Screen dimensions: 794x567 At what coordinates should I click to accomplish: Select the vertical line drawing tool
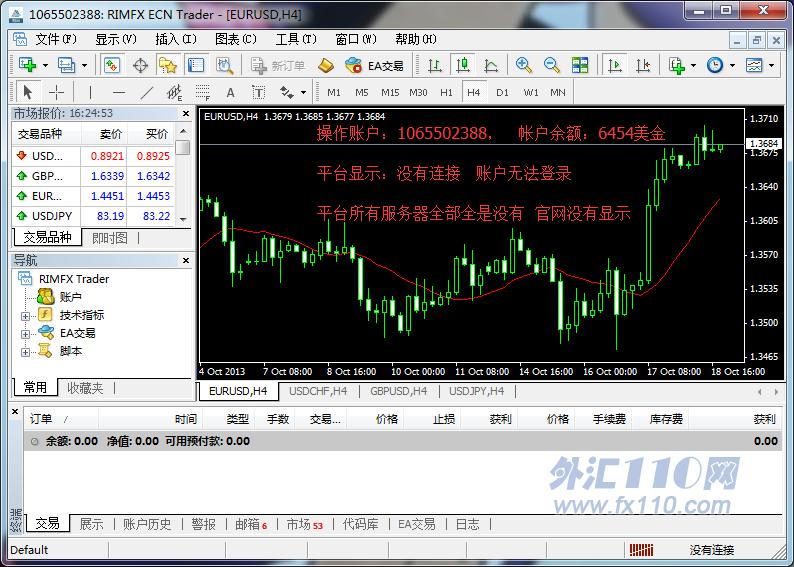90,92
